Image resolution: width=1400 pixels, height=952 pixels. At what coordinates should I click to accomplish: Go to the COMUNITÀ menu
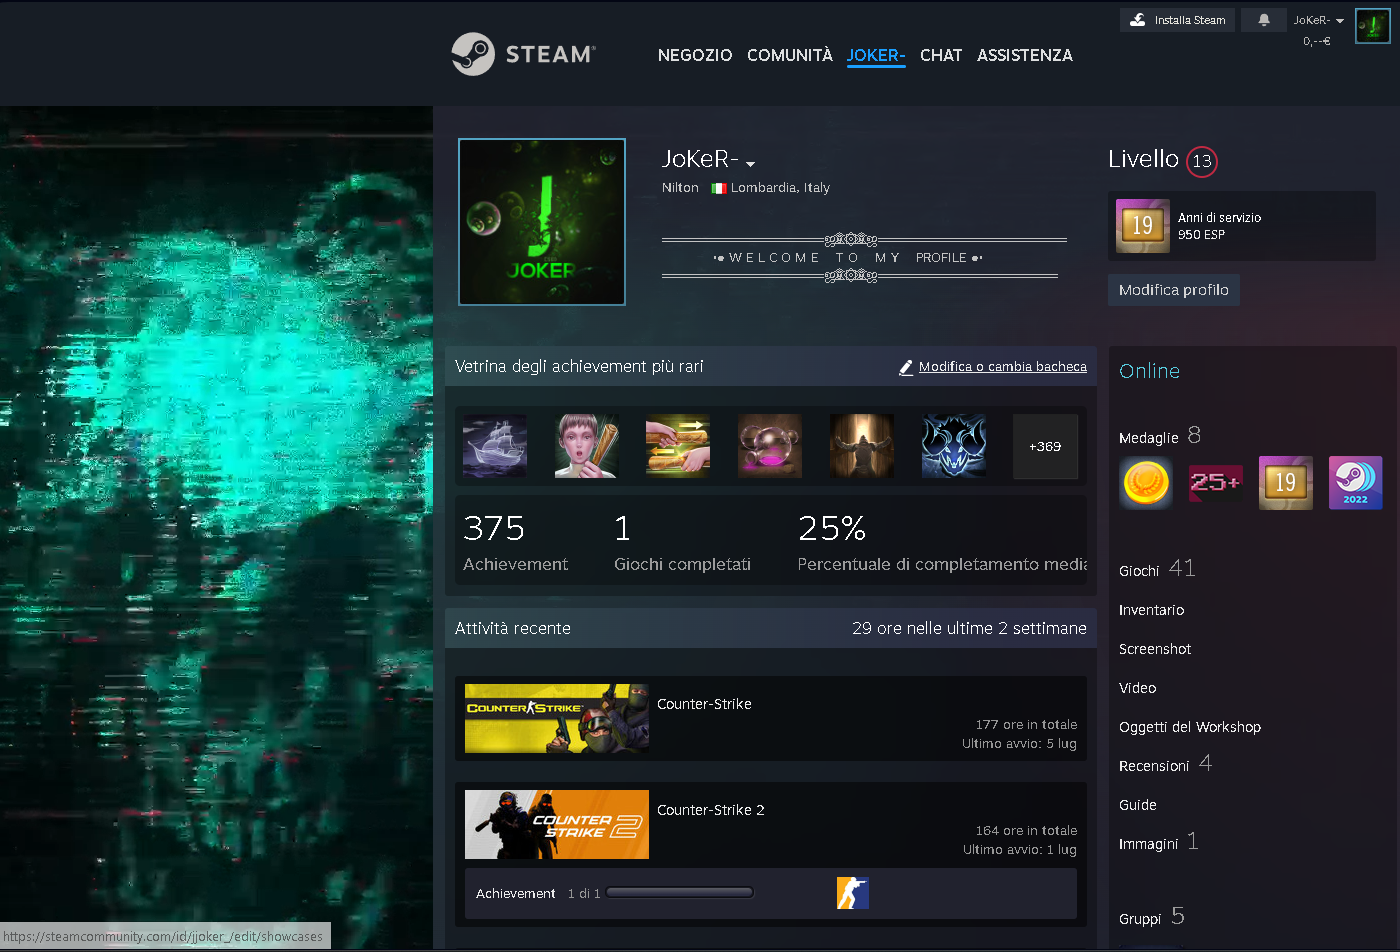coord(789,55)
